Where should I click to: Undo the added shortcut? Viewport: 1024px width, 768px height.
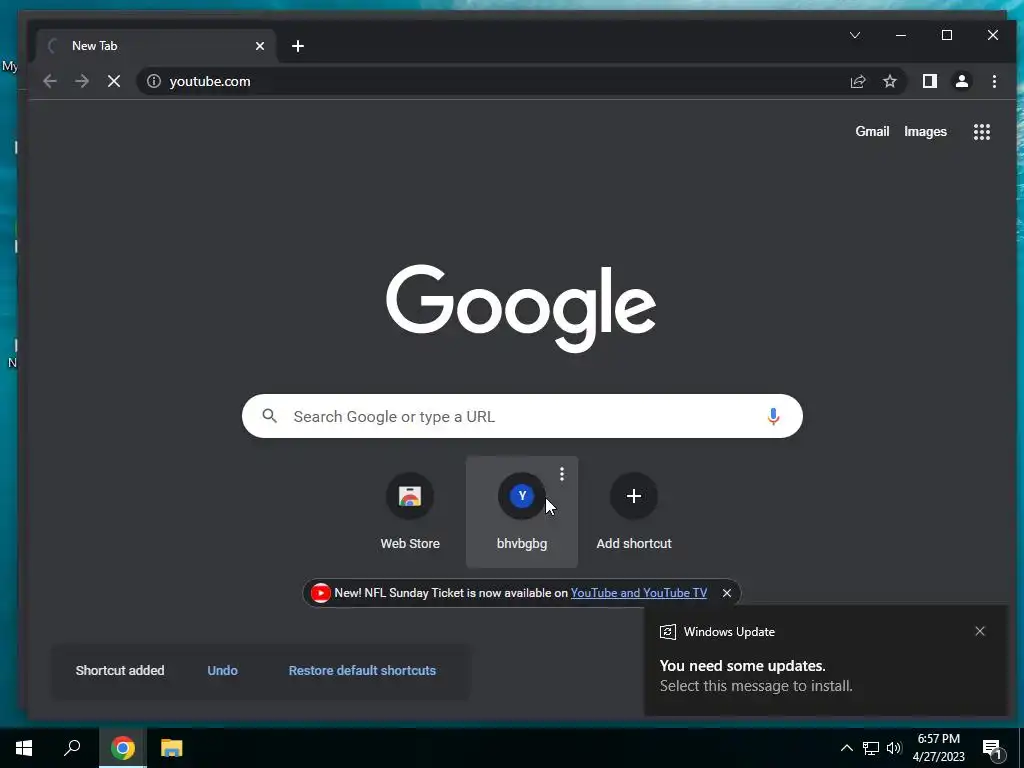[x=222, y=671]
